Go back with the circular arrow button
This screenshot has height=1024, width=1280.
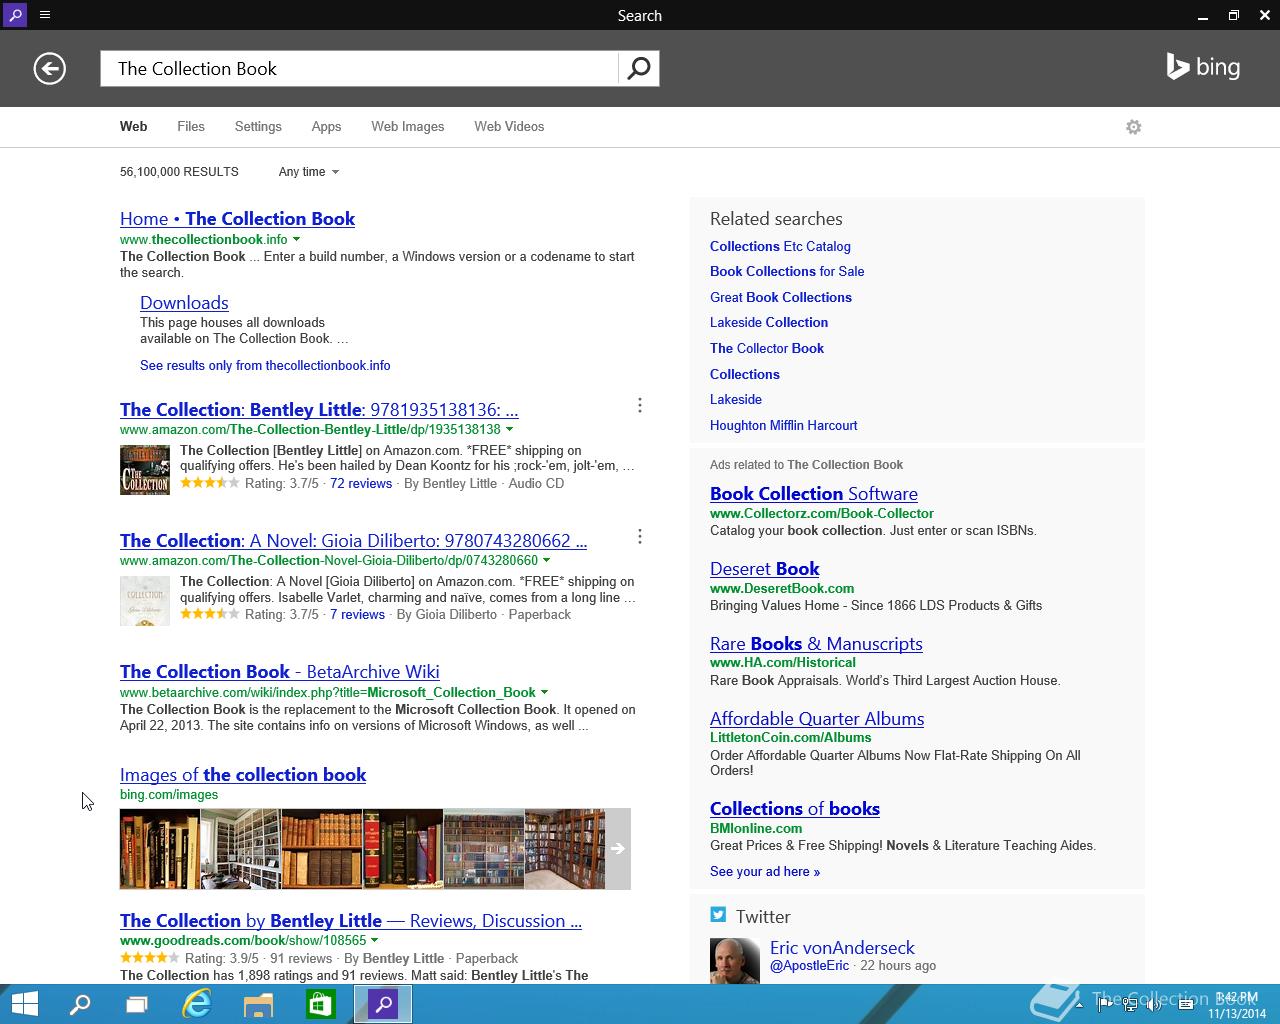click(x=49, y=68)
